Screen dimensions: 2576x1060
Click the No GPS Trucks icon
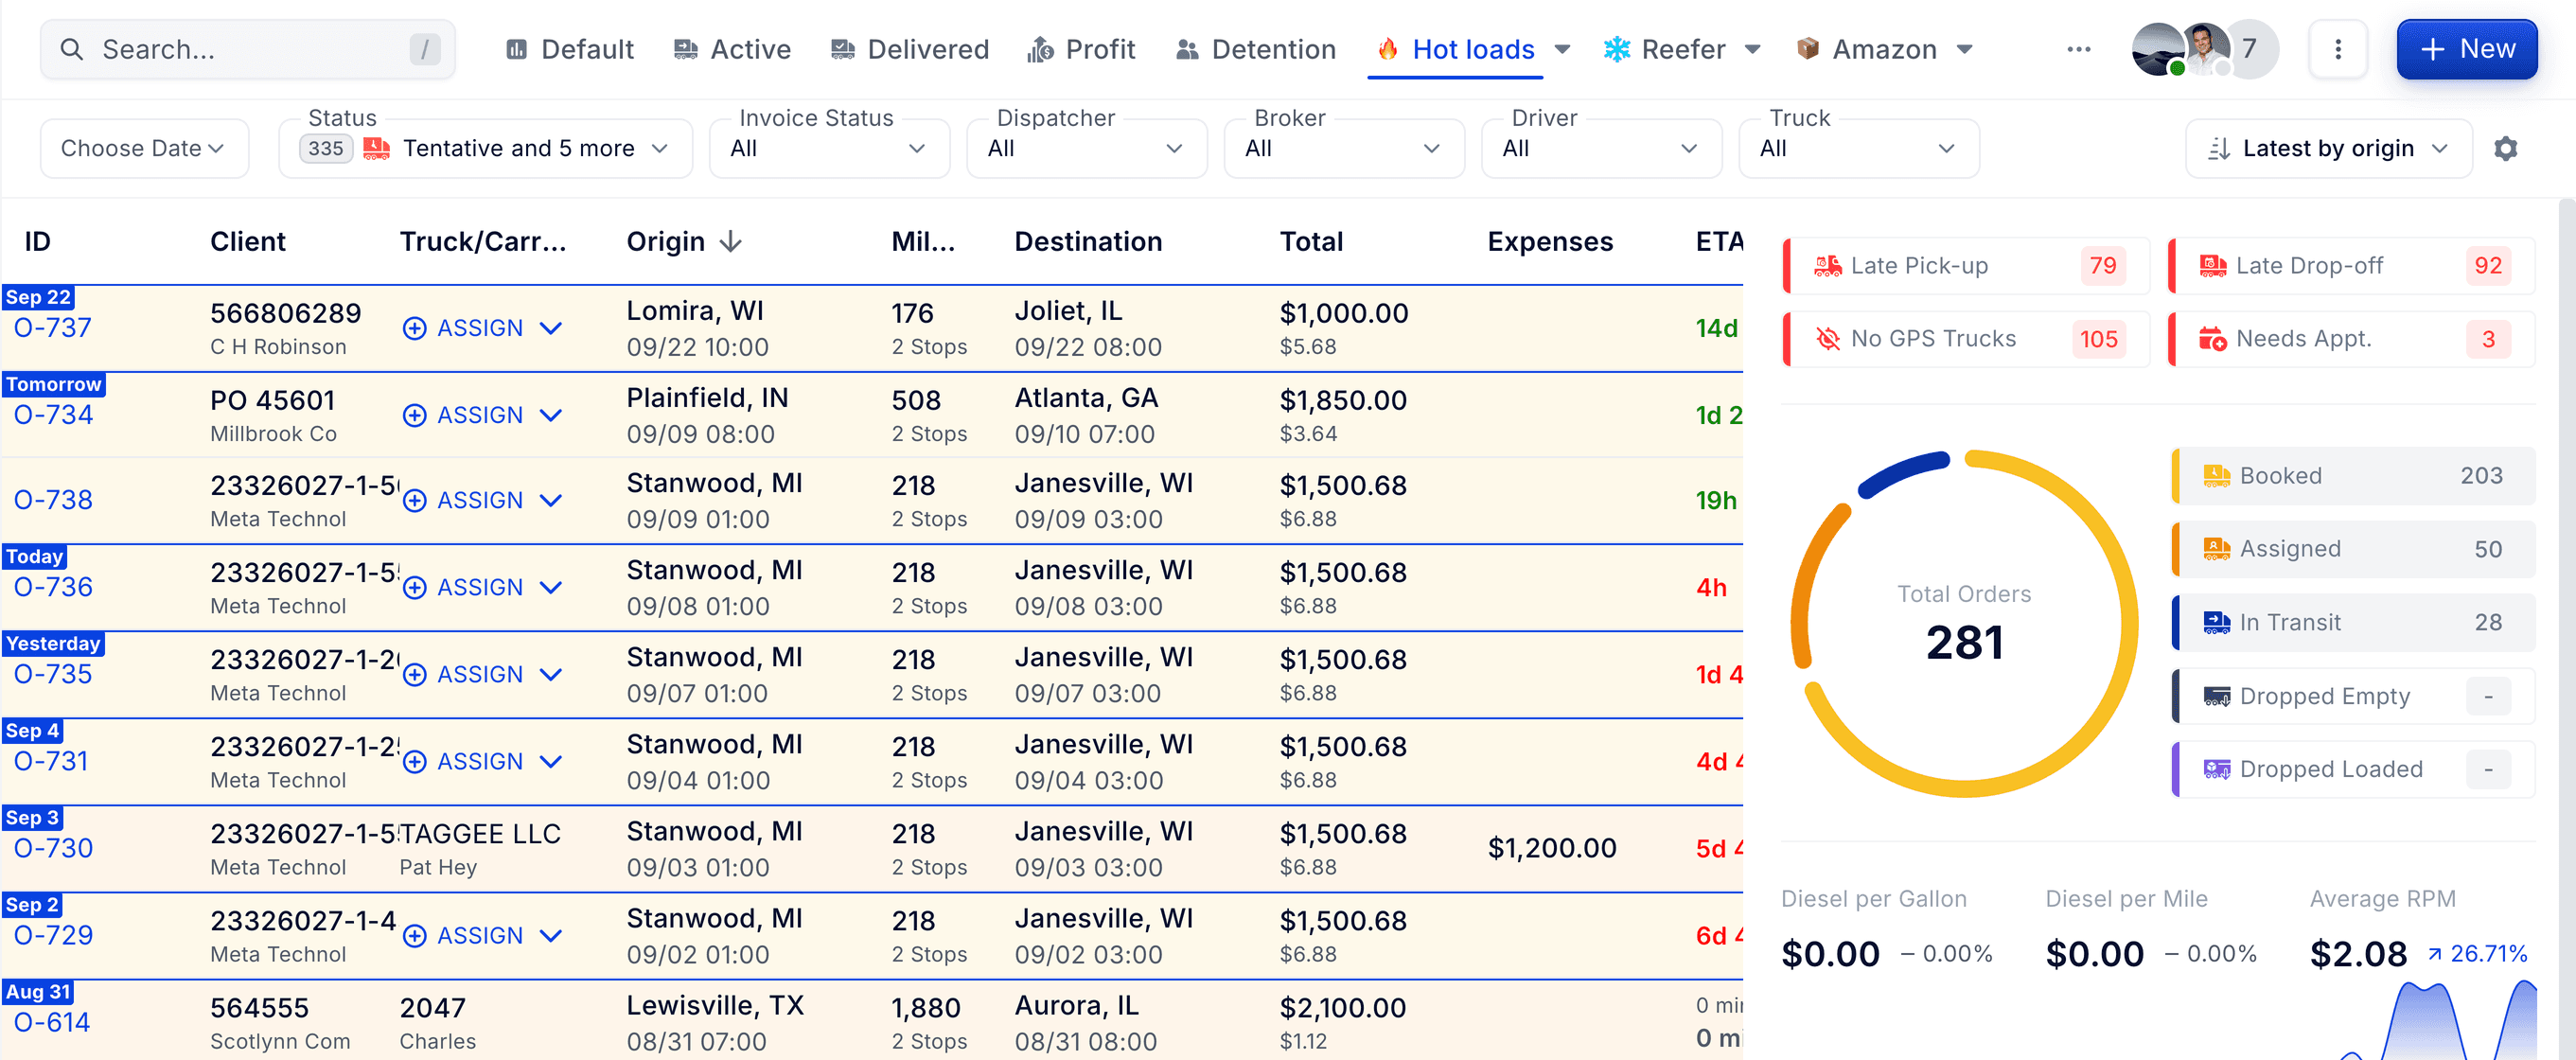tap(1827, 339)
